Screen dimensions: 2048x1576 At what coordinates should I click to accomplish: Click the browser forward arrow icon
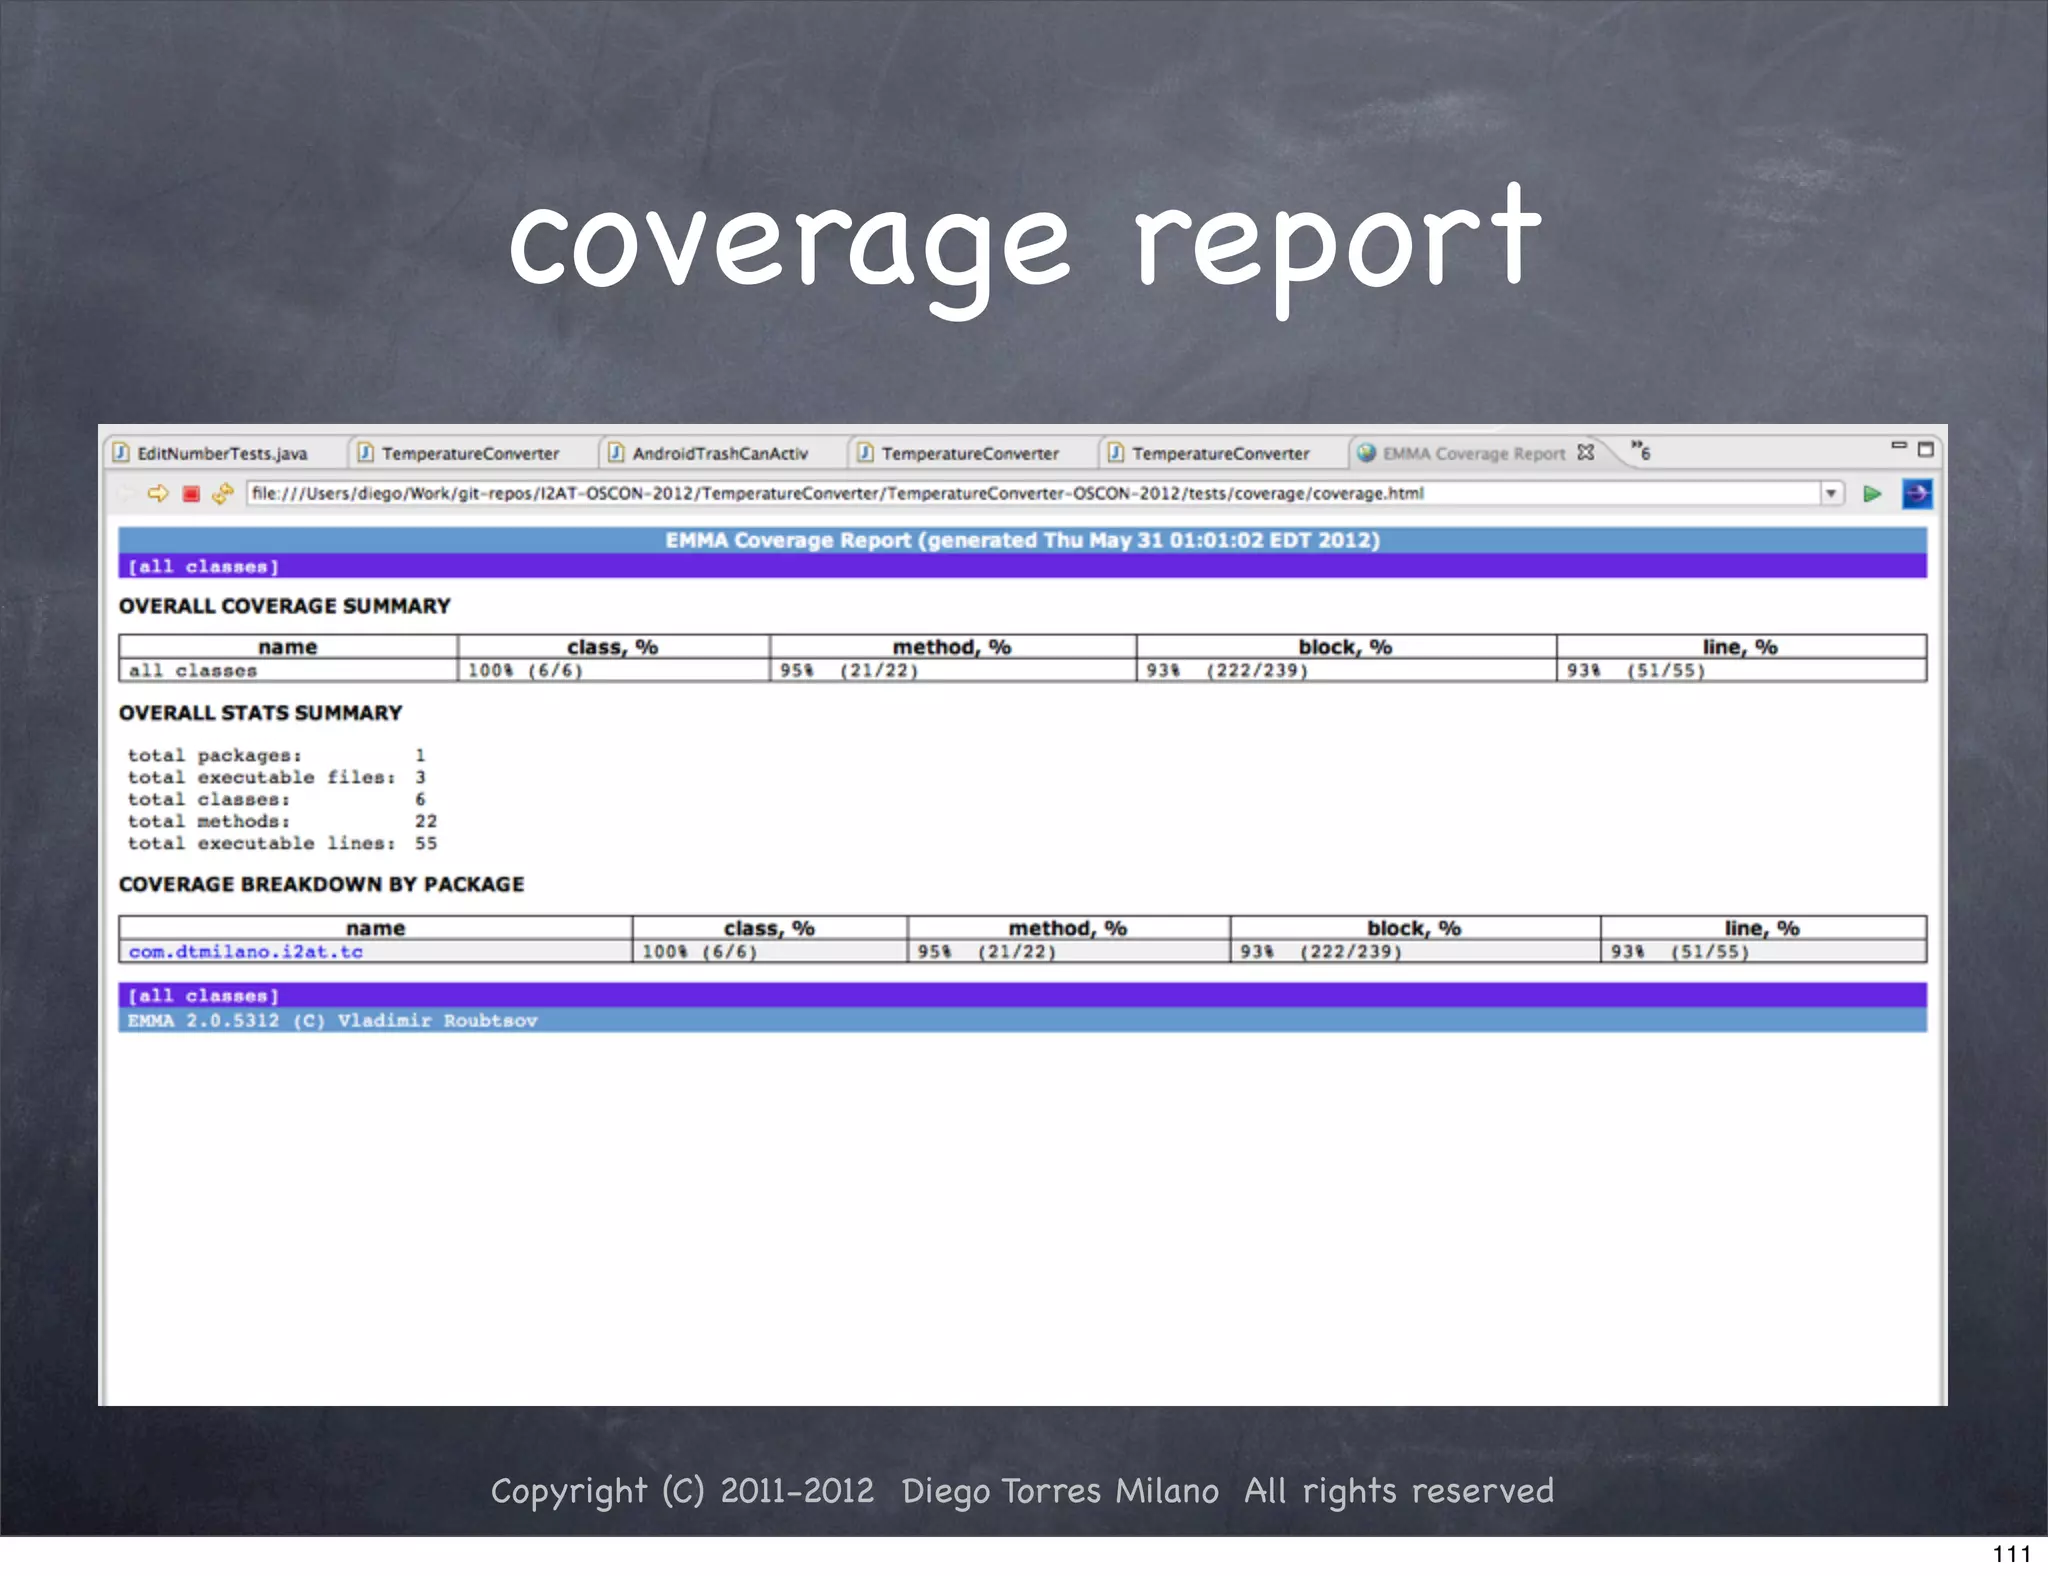[157, 493]
